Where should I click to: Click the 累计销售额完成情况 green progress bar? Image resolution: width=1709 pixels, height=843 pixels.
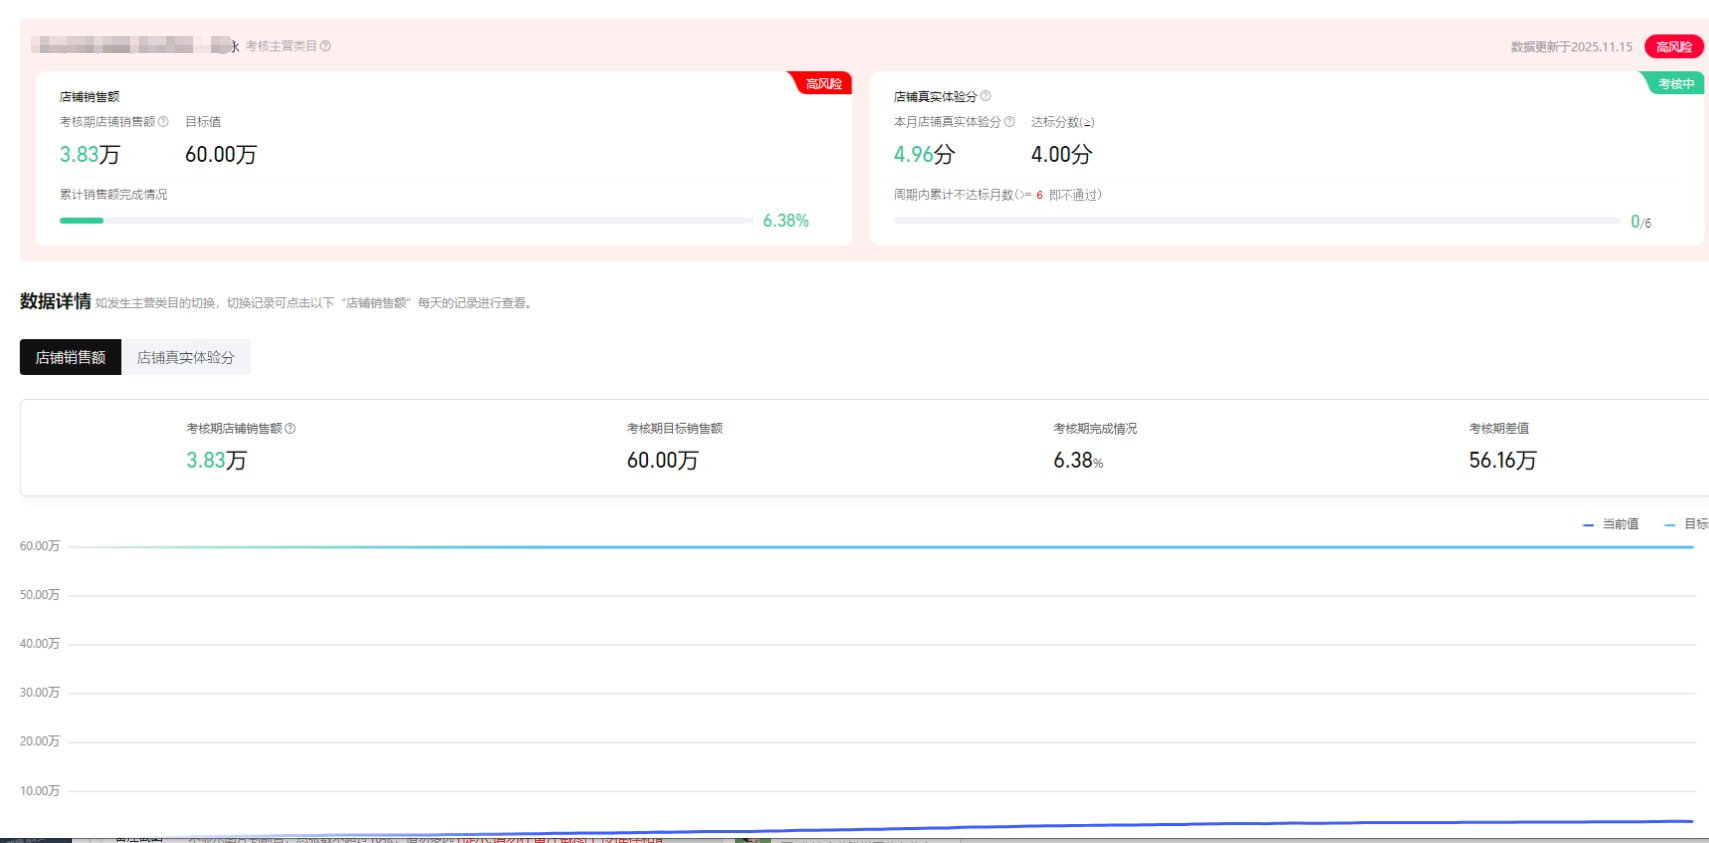[82, 220]
